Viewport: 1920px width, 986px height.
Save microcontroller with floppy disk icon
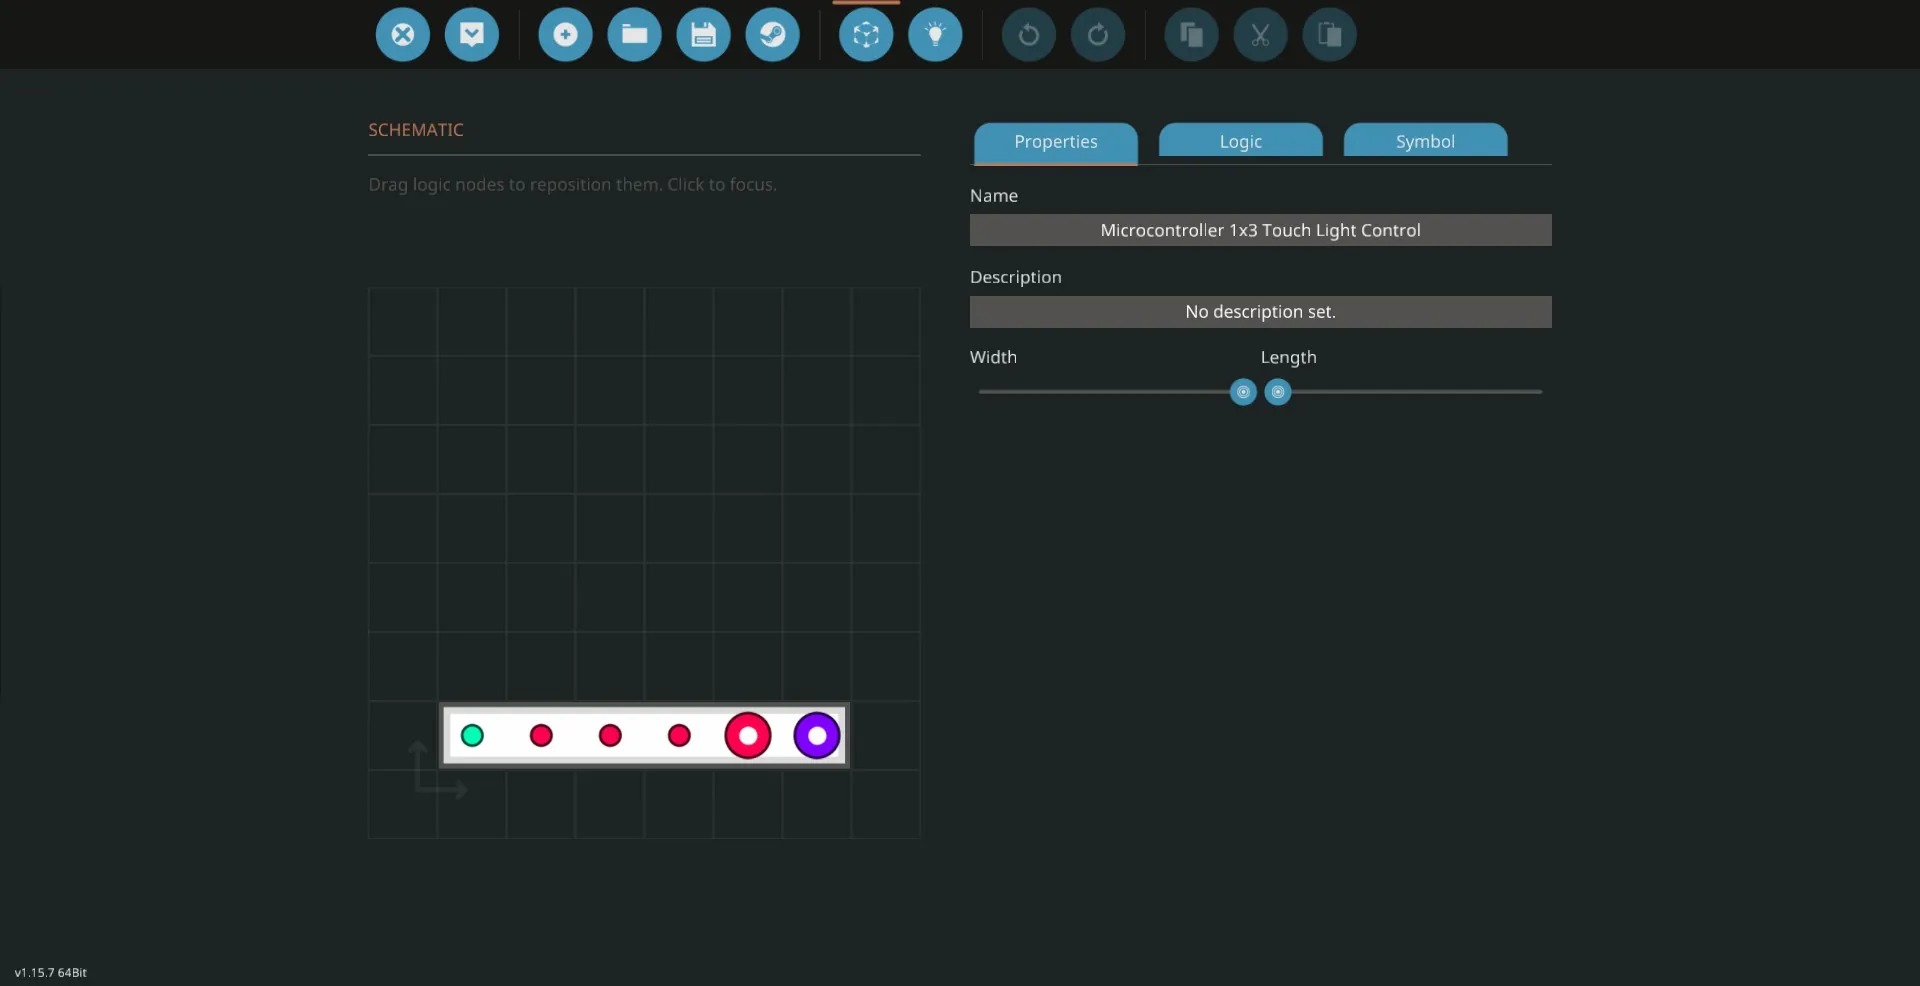point(703,35)
